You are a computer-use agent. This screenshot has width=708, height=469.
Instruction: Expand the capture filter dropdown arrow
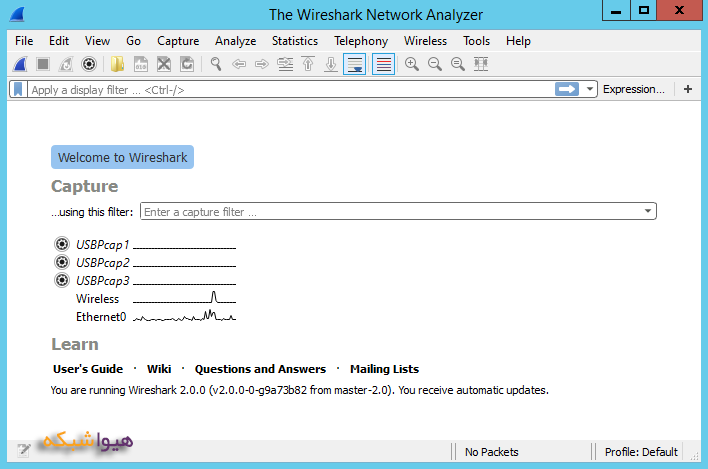tap(648, 212)
